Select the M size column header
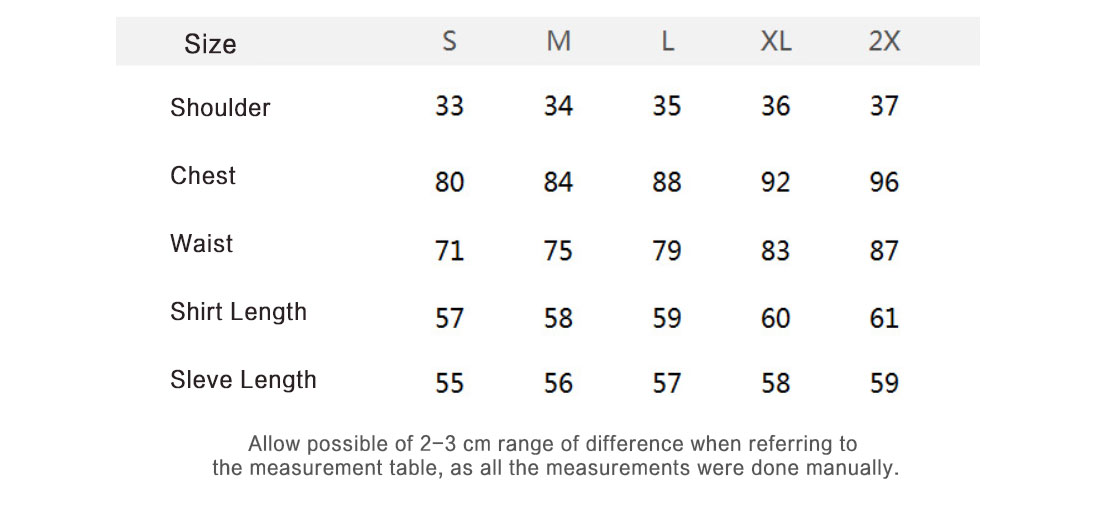The width and height of the screenshot is (1106, 523). click(x=559, y=42)
